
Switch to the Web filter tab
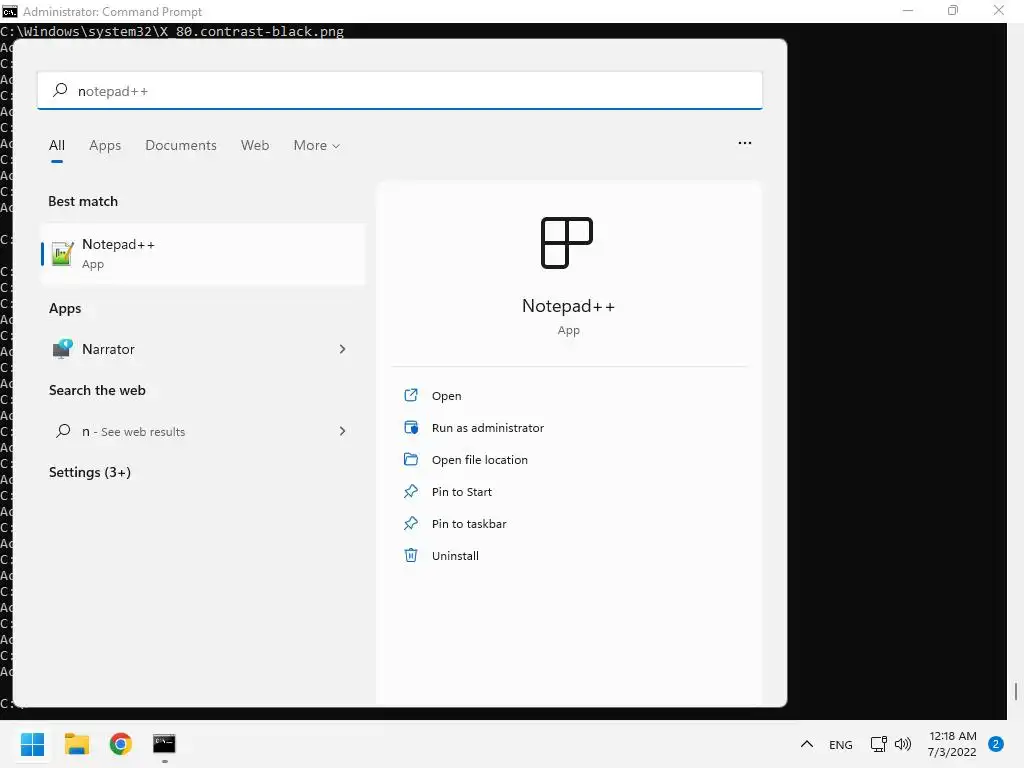pyautogui.click(x=255, y=146)
